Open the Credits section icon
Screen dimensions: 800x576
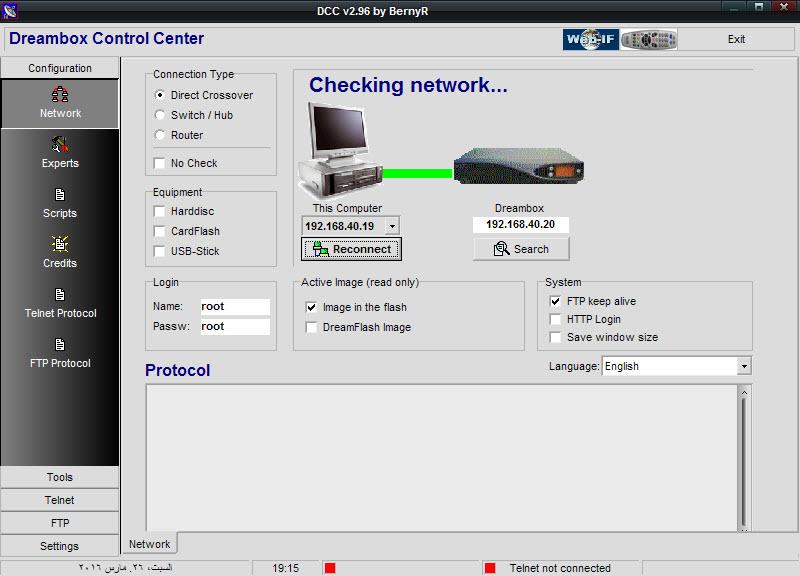(x=60, y=244)
